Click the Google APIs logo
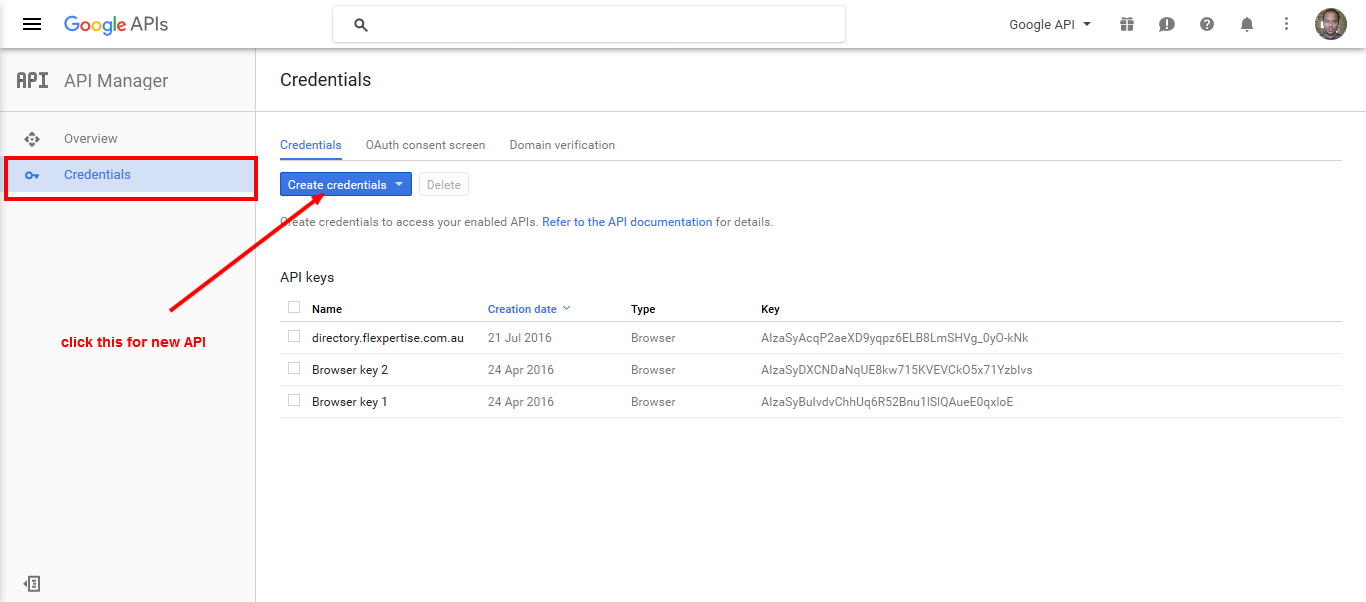 coord(116,24)
